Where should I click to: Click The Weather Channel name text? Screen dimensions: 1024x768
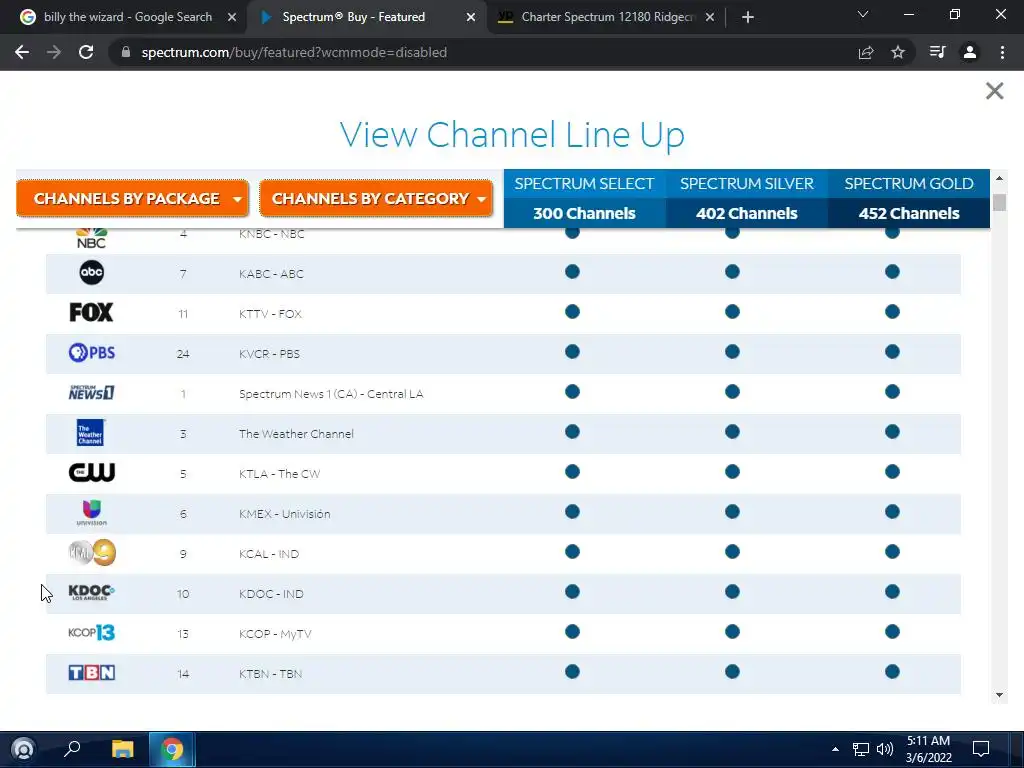click(296, 434)
